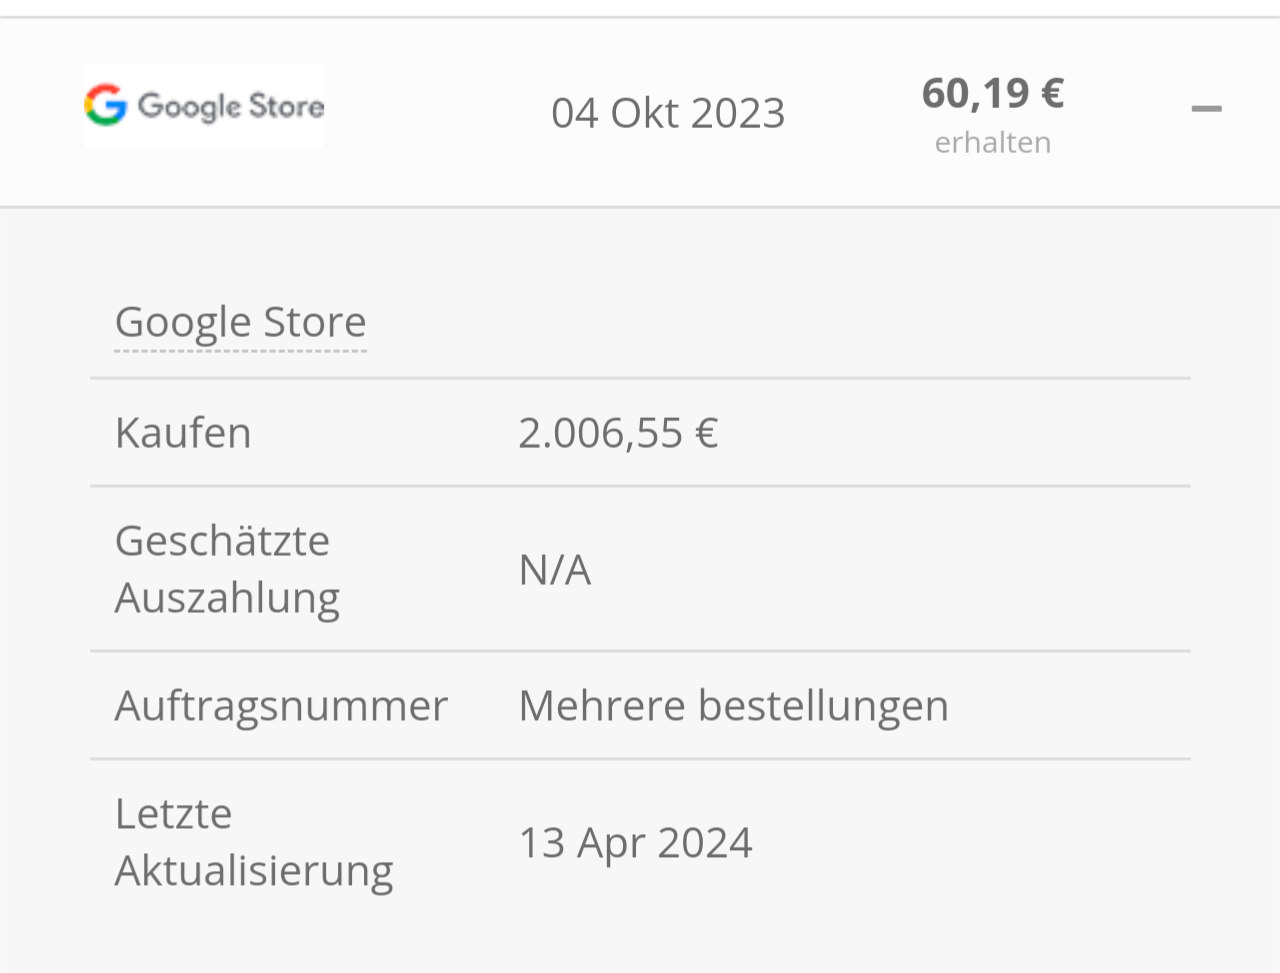1280x973 pixels.
Task: Click the N/A estimated payout value
Action: pyautogui.click(x=554, y=570)
